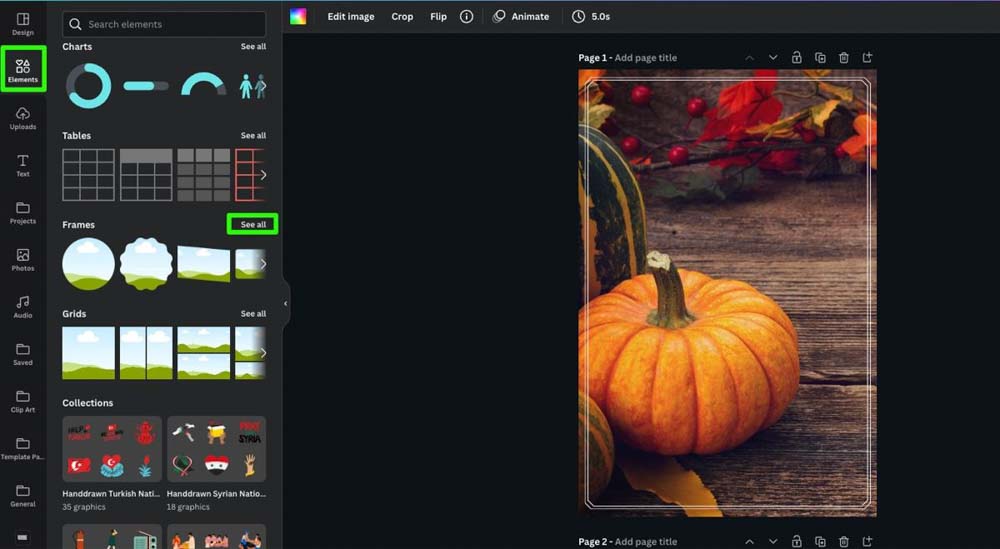
Task: Delete Page 2
Action: click(x=844, y=541)
